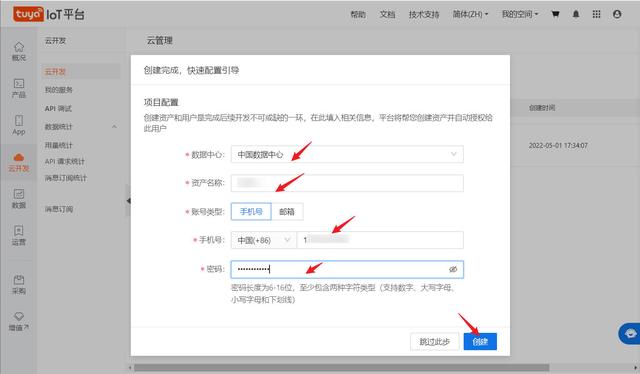Collapse the side menu arrow handle
Image resolution: width=640 pixels, height=374 pixels.
click(128, 200)
